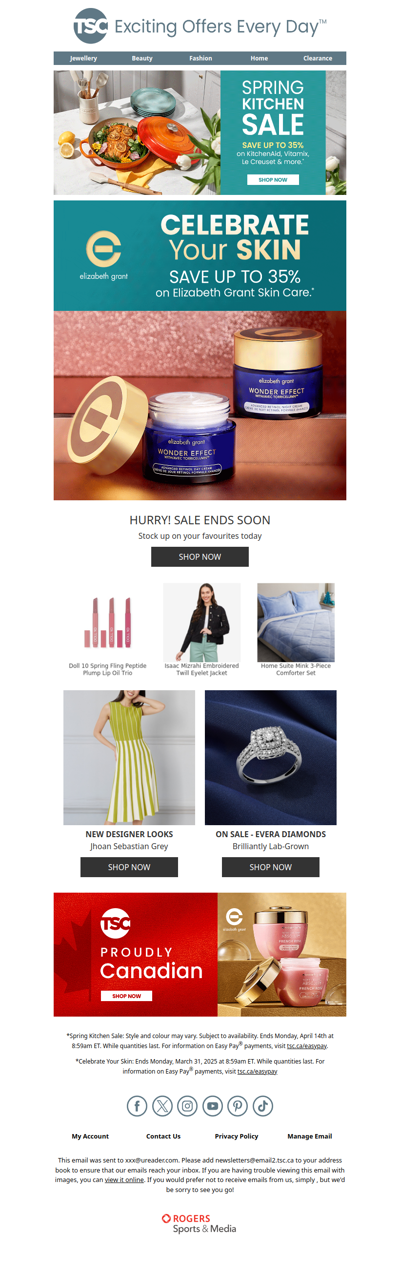Open the X (Twitter) social icon
The width and height of the screenshot is (400, 1264).
pyautogui.click(x=162, y=1106)
